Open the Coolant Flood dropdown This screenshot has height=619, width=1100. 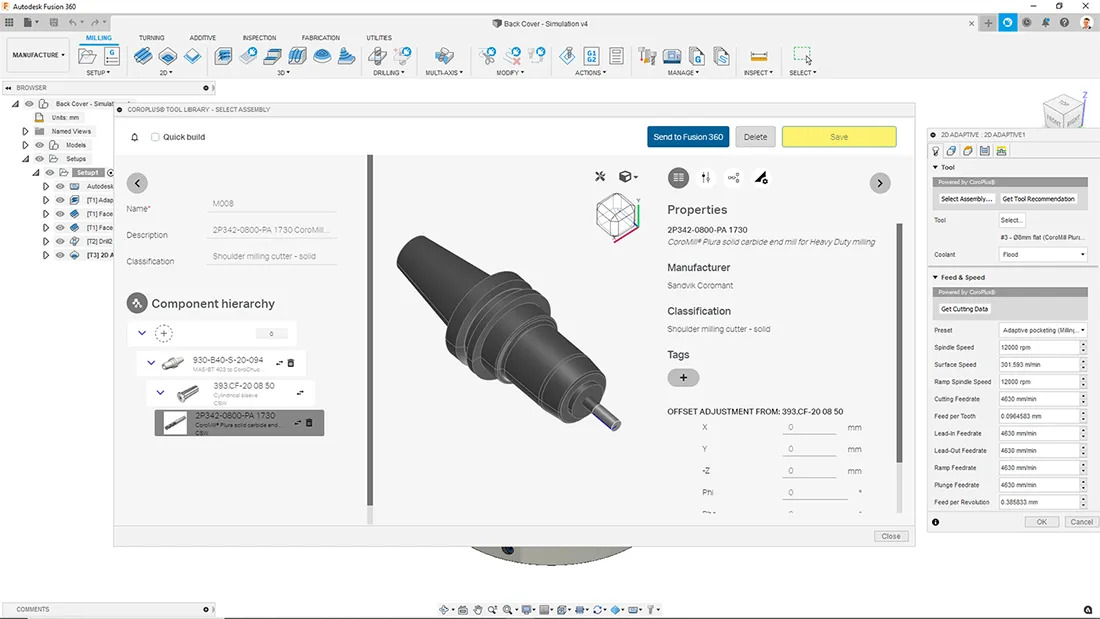(1042, 255)
